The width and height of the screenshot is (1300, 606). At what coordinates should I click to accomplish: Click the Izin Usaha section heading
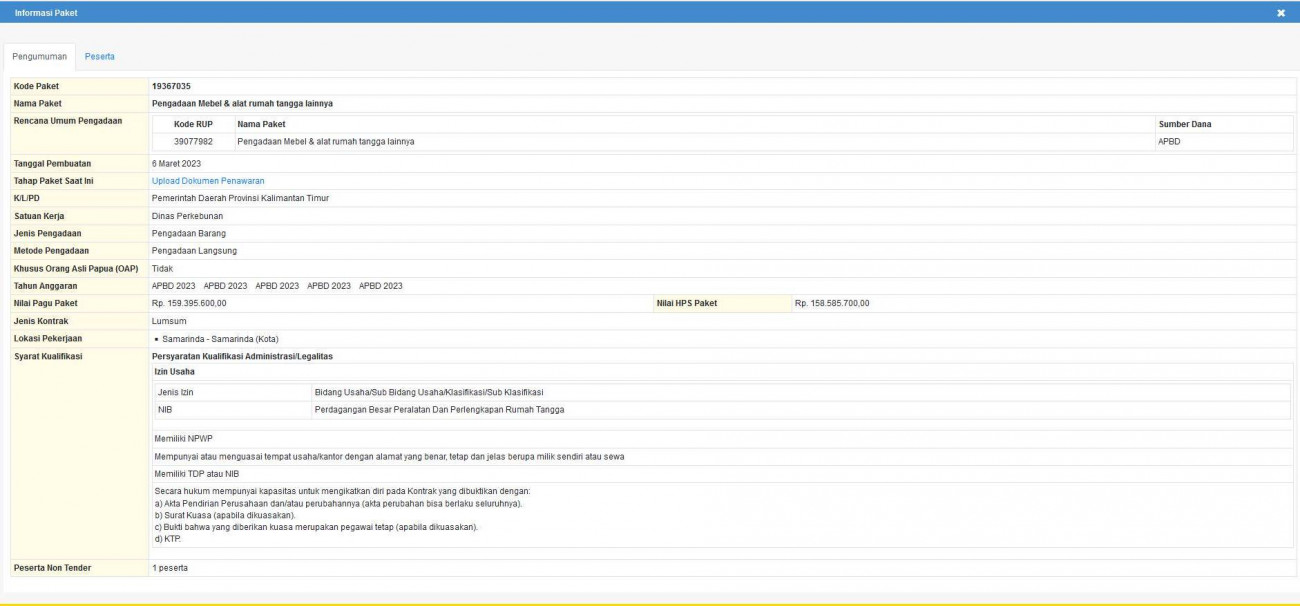175,372
